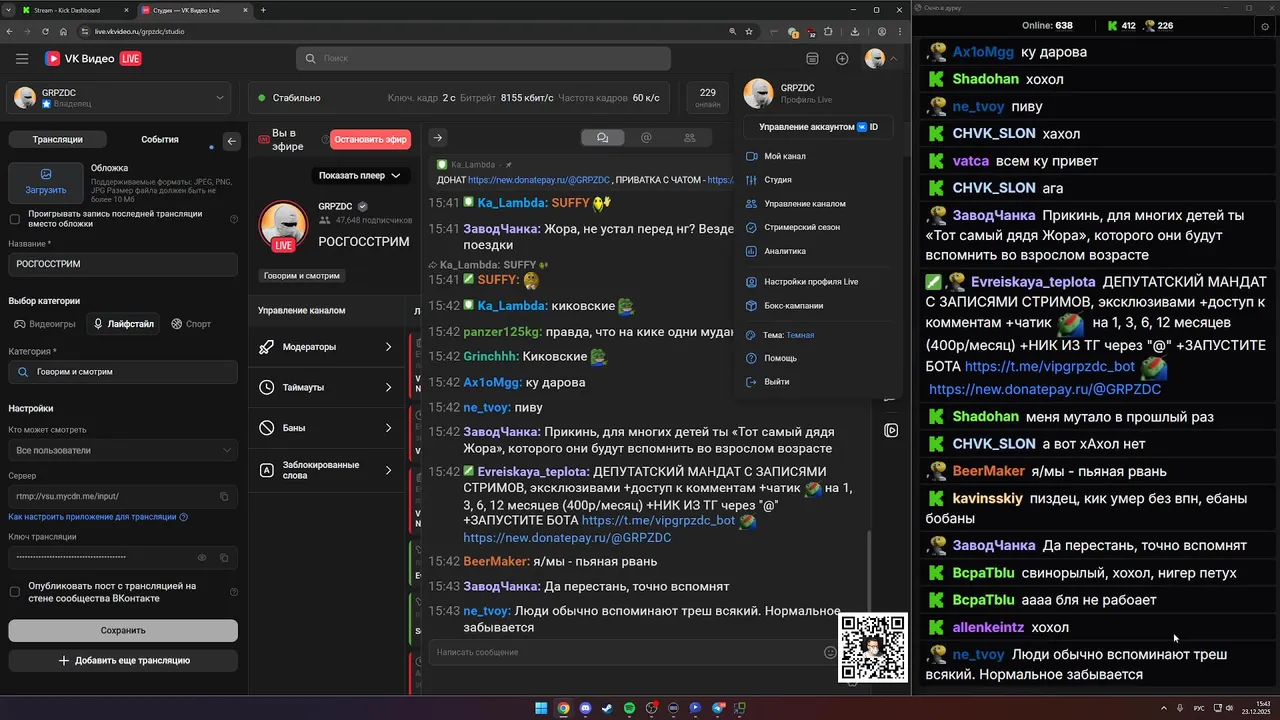Open the browser extensions puzzle icon
Screen dimensions: 1280x720
828,31
